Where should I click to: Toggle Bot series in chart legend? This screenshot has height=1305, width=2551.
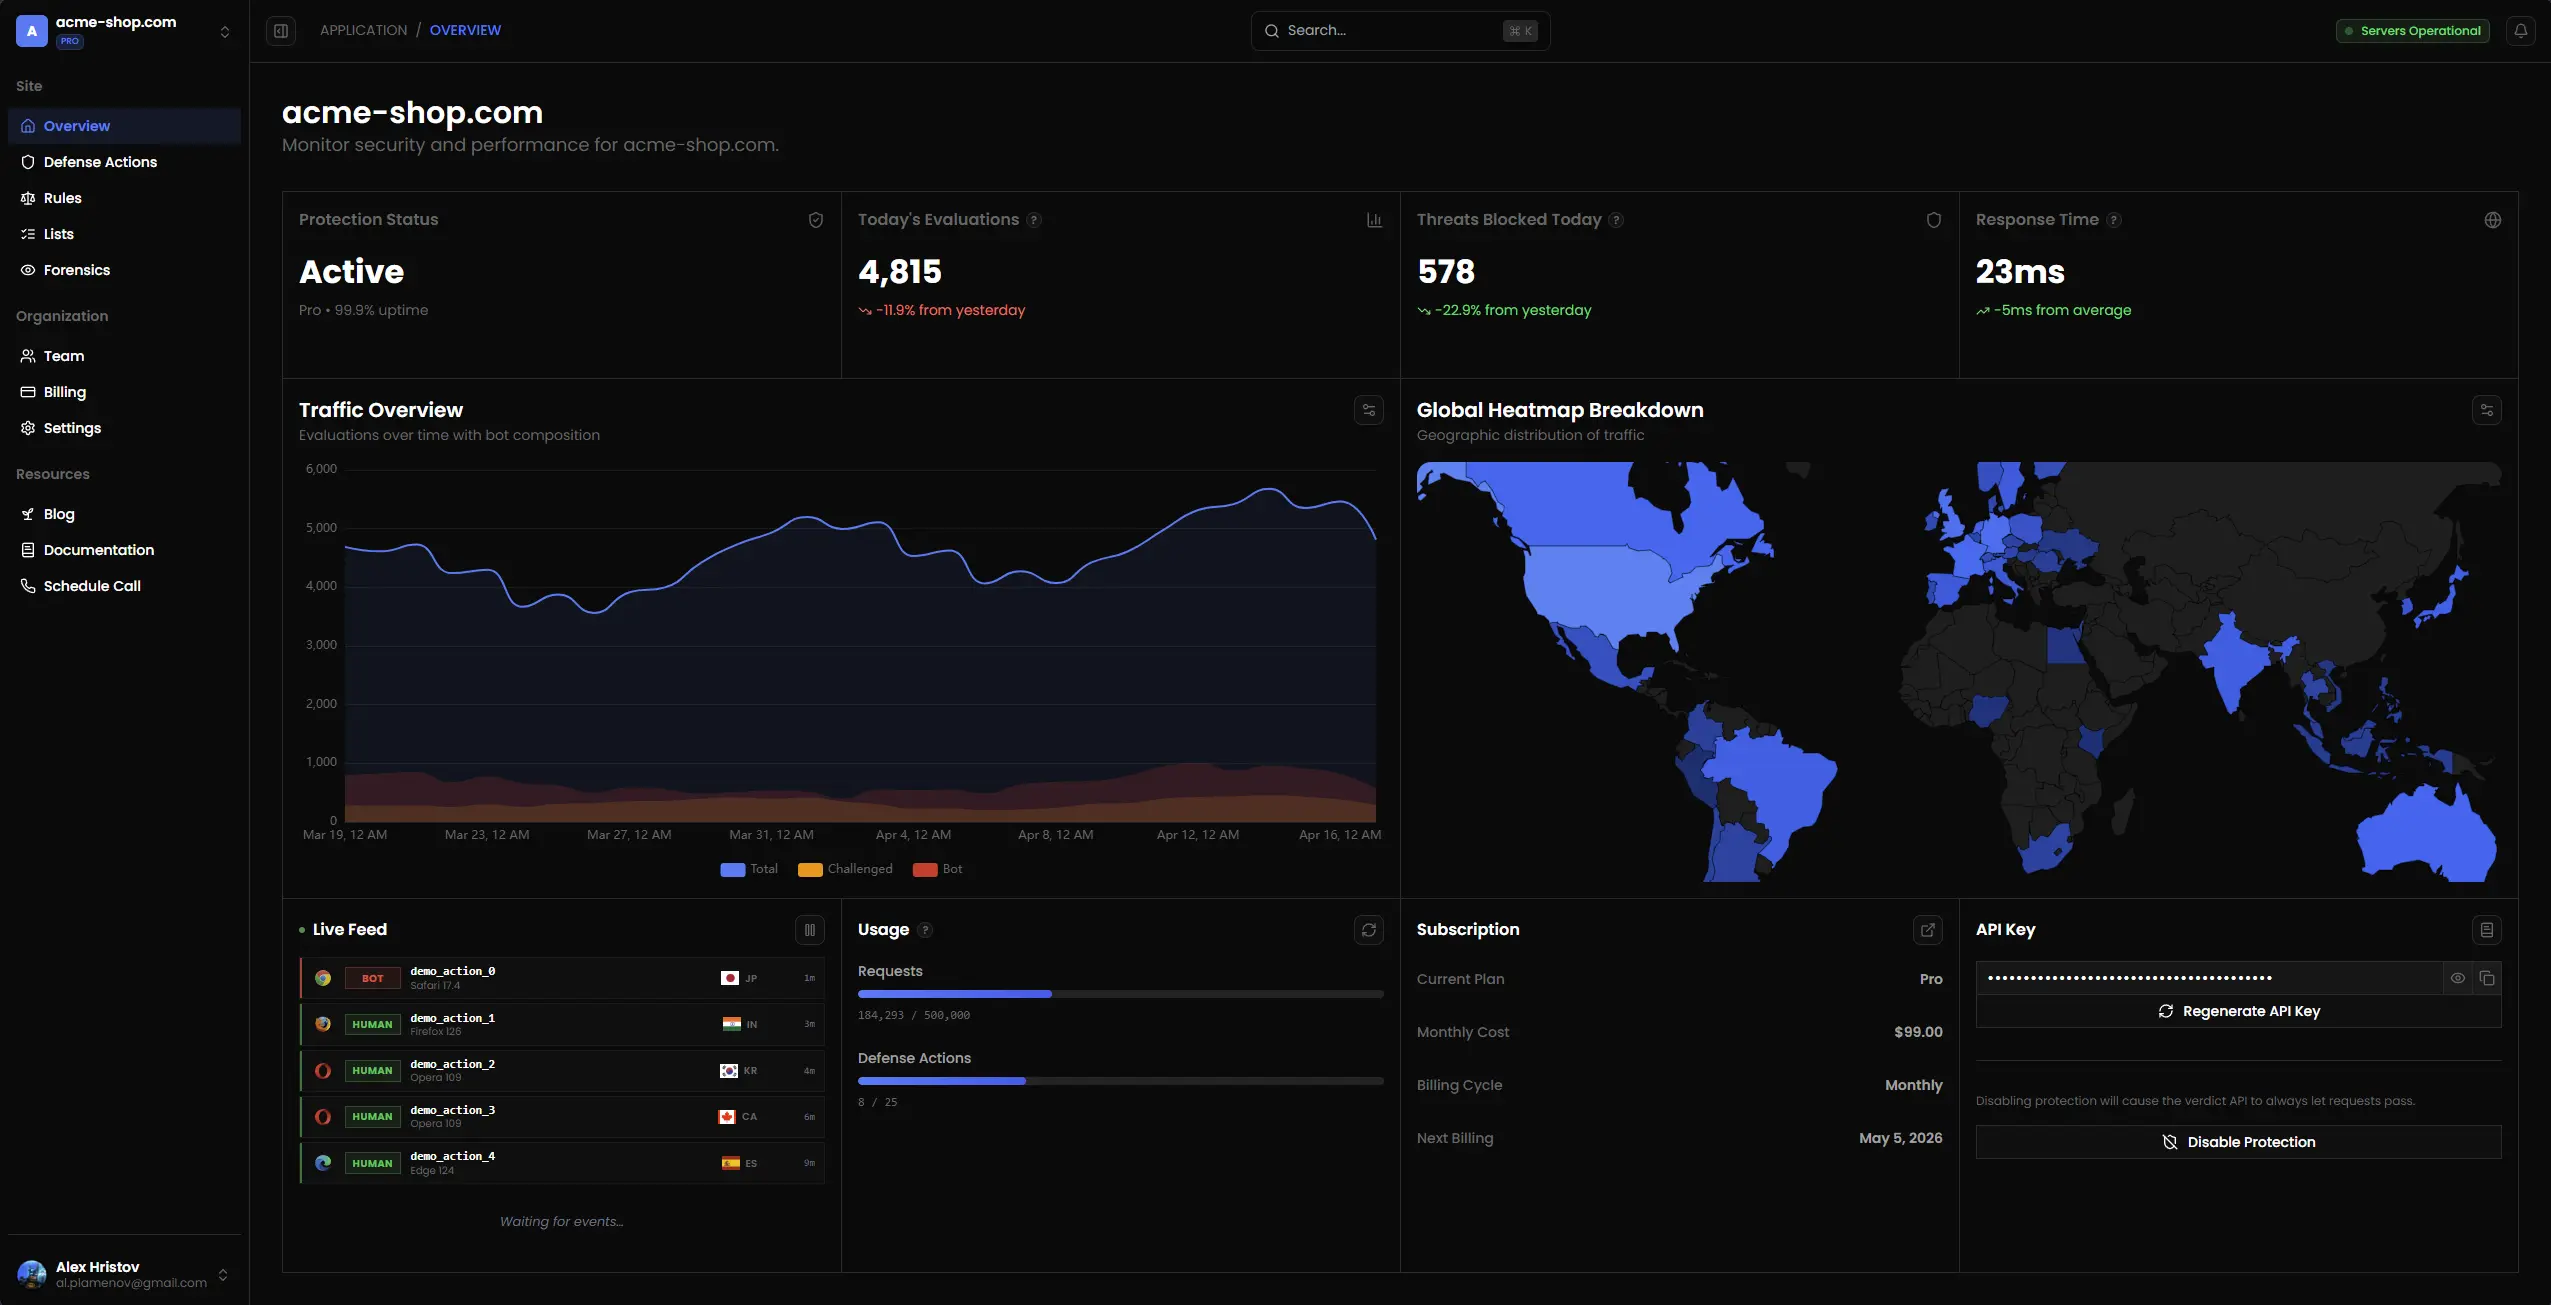937,869
